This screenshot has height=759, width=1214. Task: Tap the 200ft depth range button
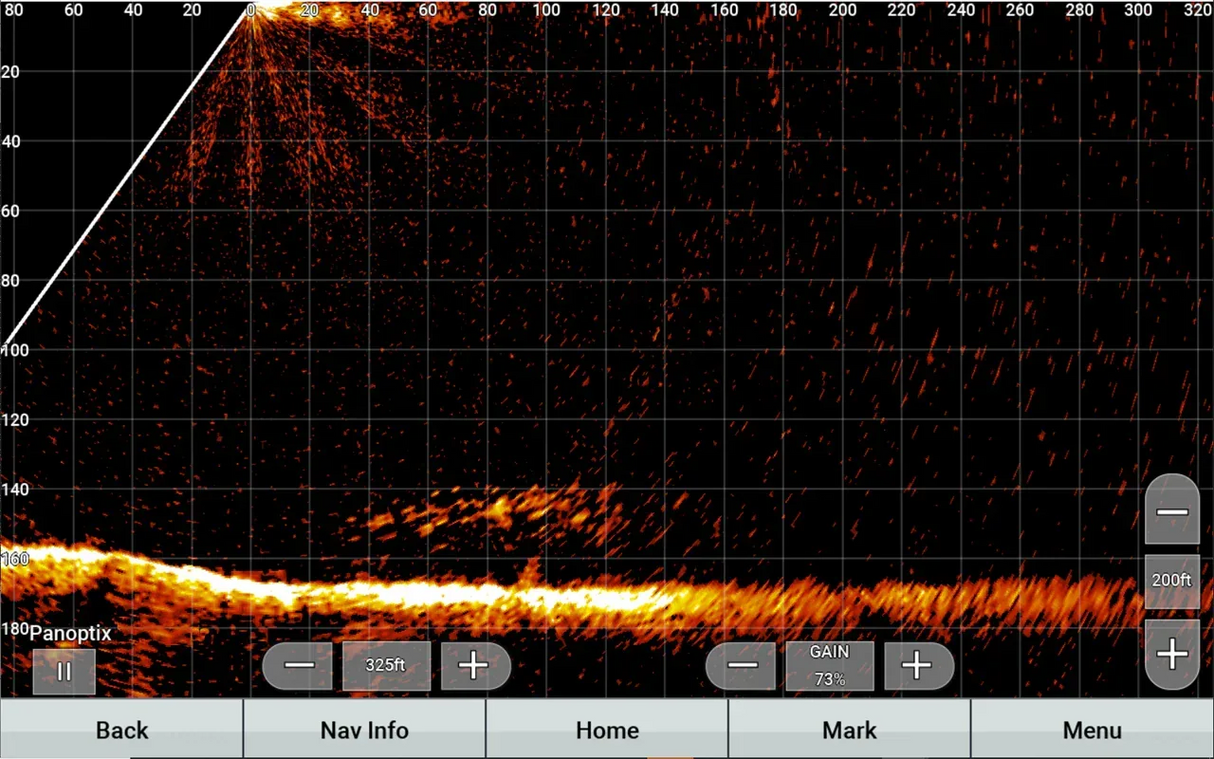[1170, 580]
